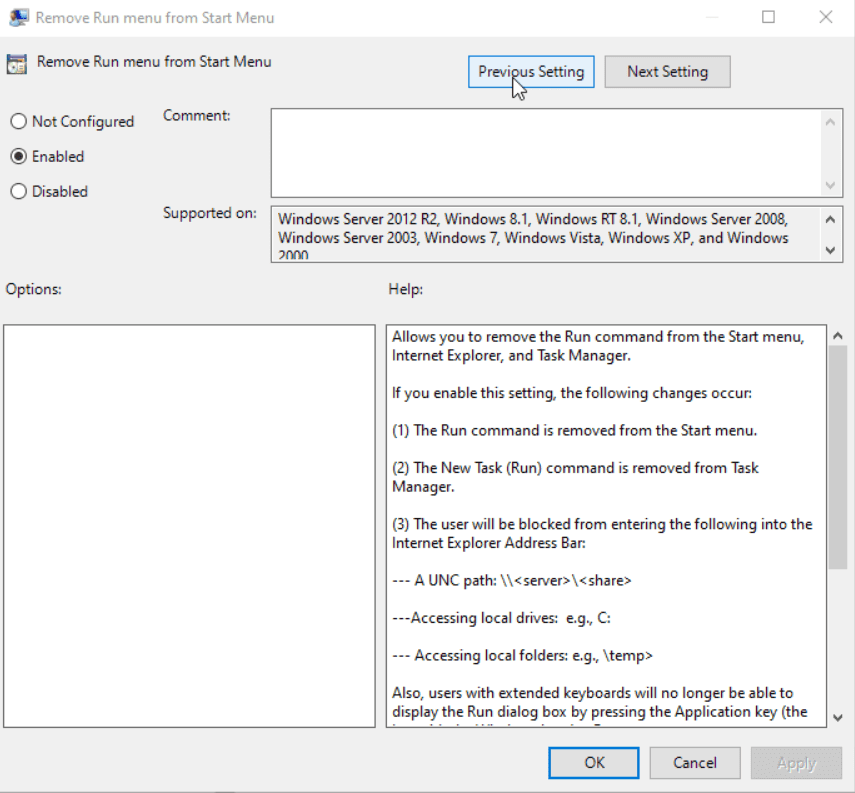
Task: Click help line '(1) The Run command is removed'
Action: coord(575,430)
